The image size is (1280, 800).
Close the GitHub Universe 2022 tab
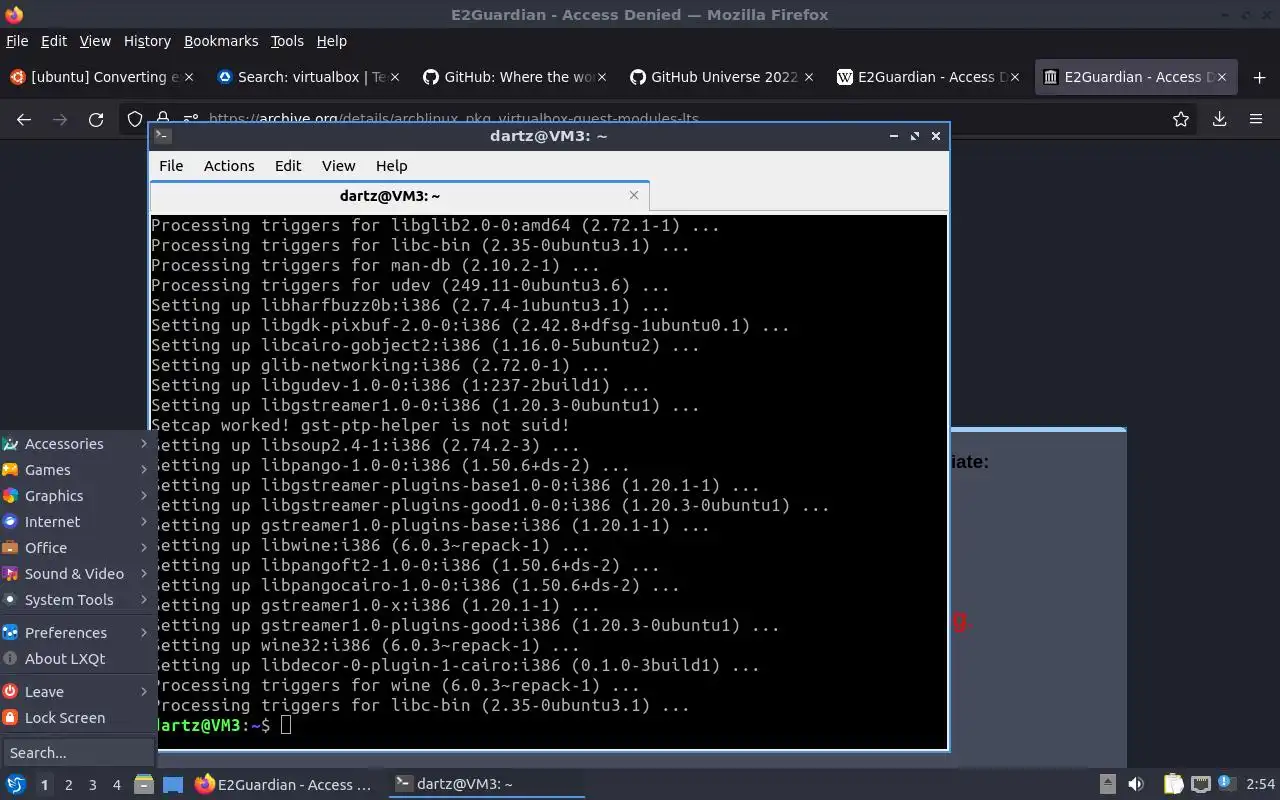(x=809, y=77)
